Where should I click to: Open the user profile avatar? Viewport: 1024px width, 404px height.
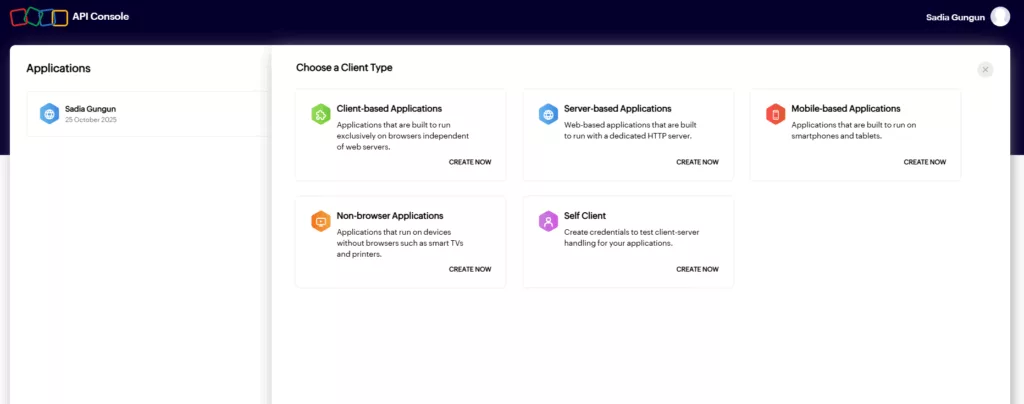pos(1000,17)
